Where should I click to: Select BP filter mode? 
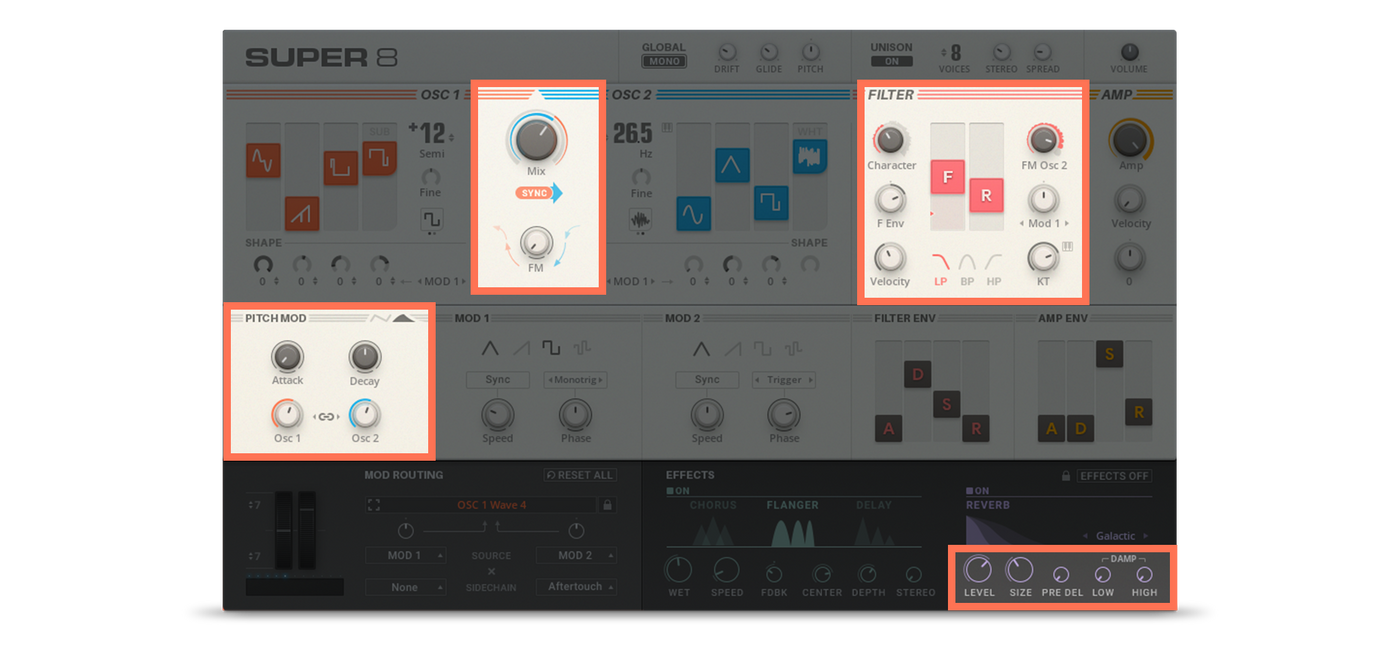[x=967, y=270]
